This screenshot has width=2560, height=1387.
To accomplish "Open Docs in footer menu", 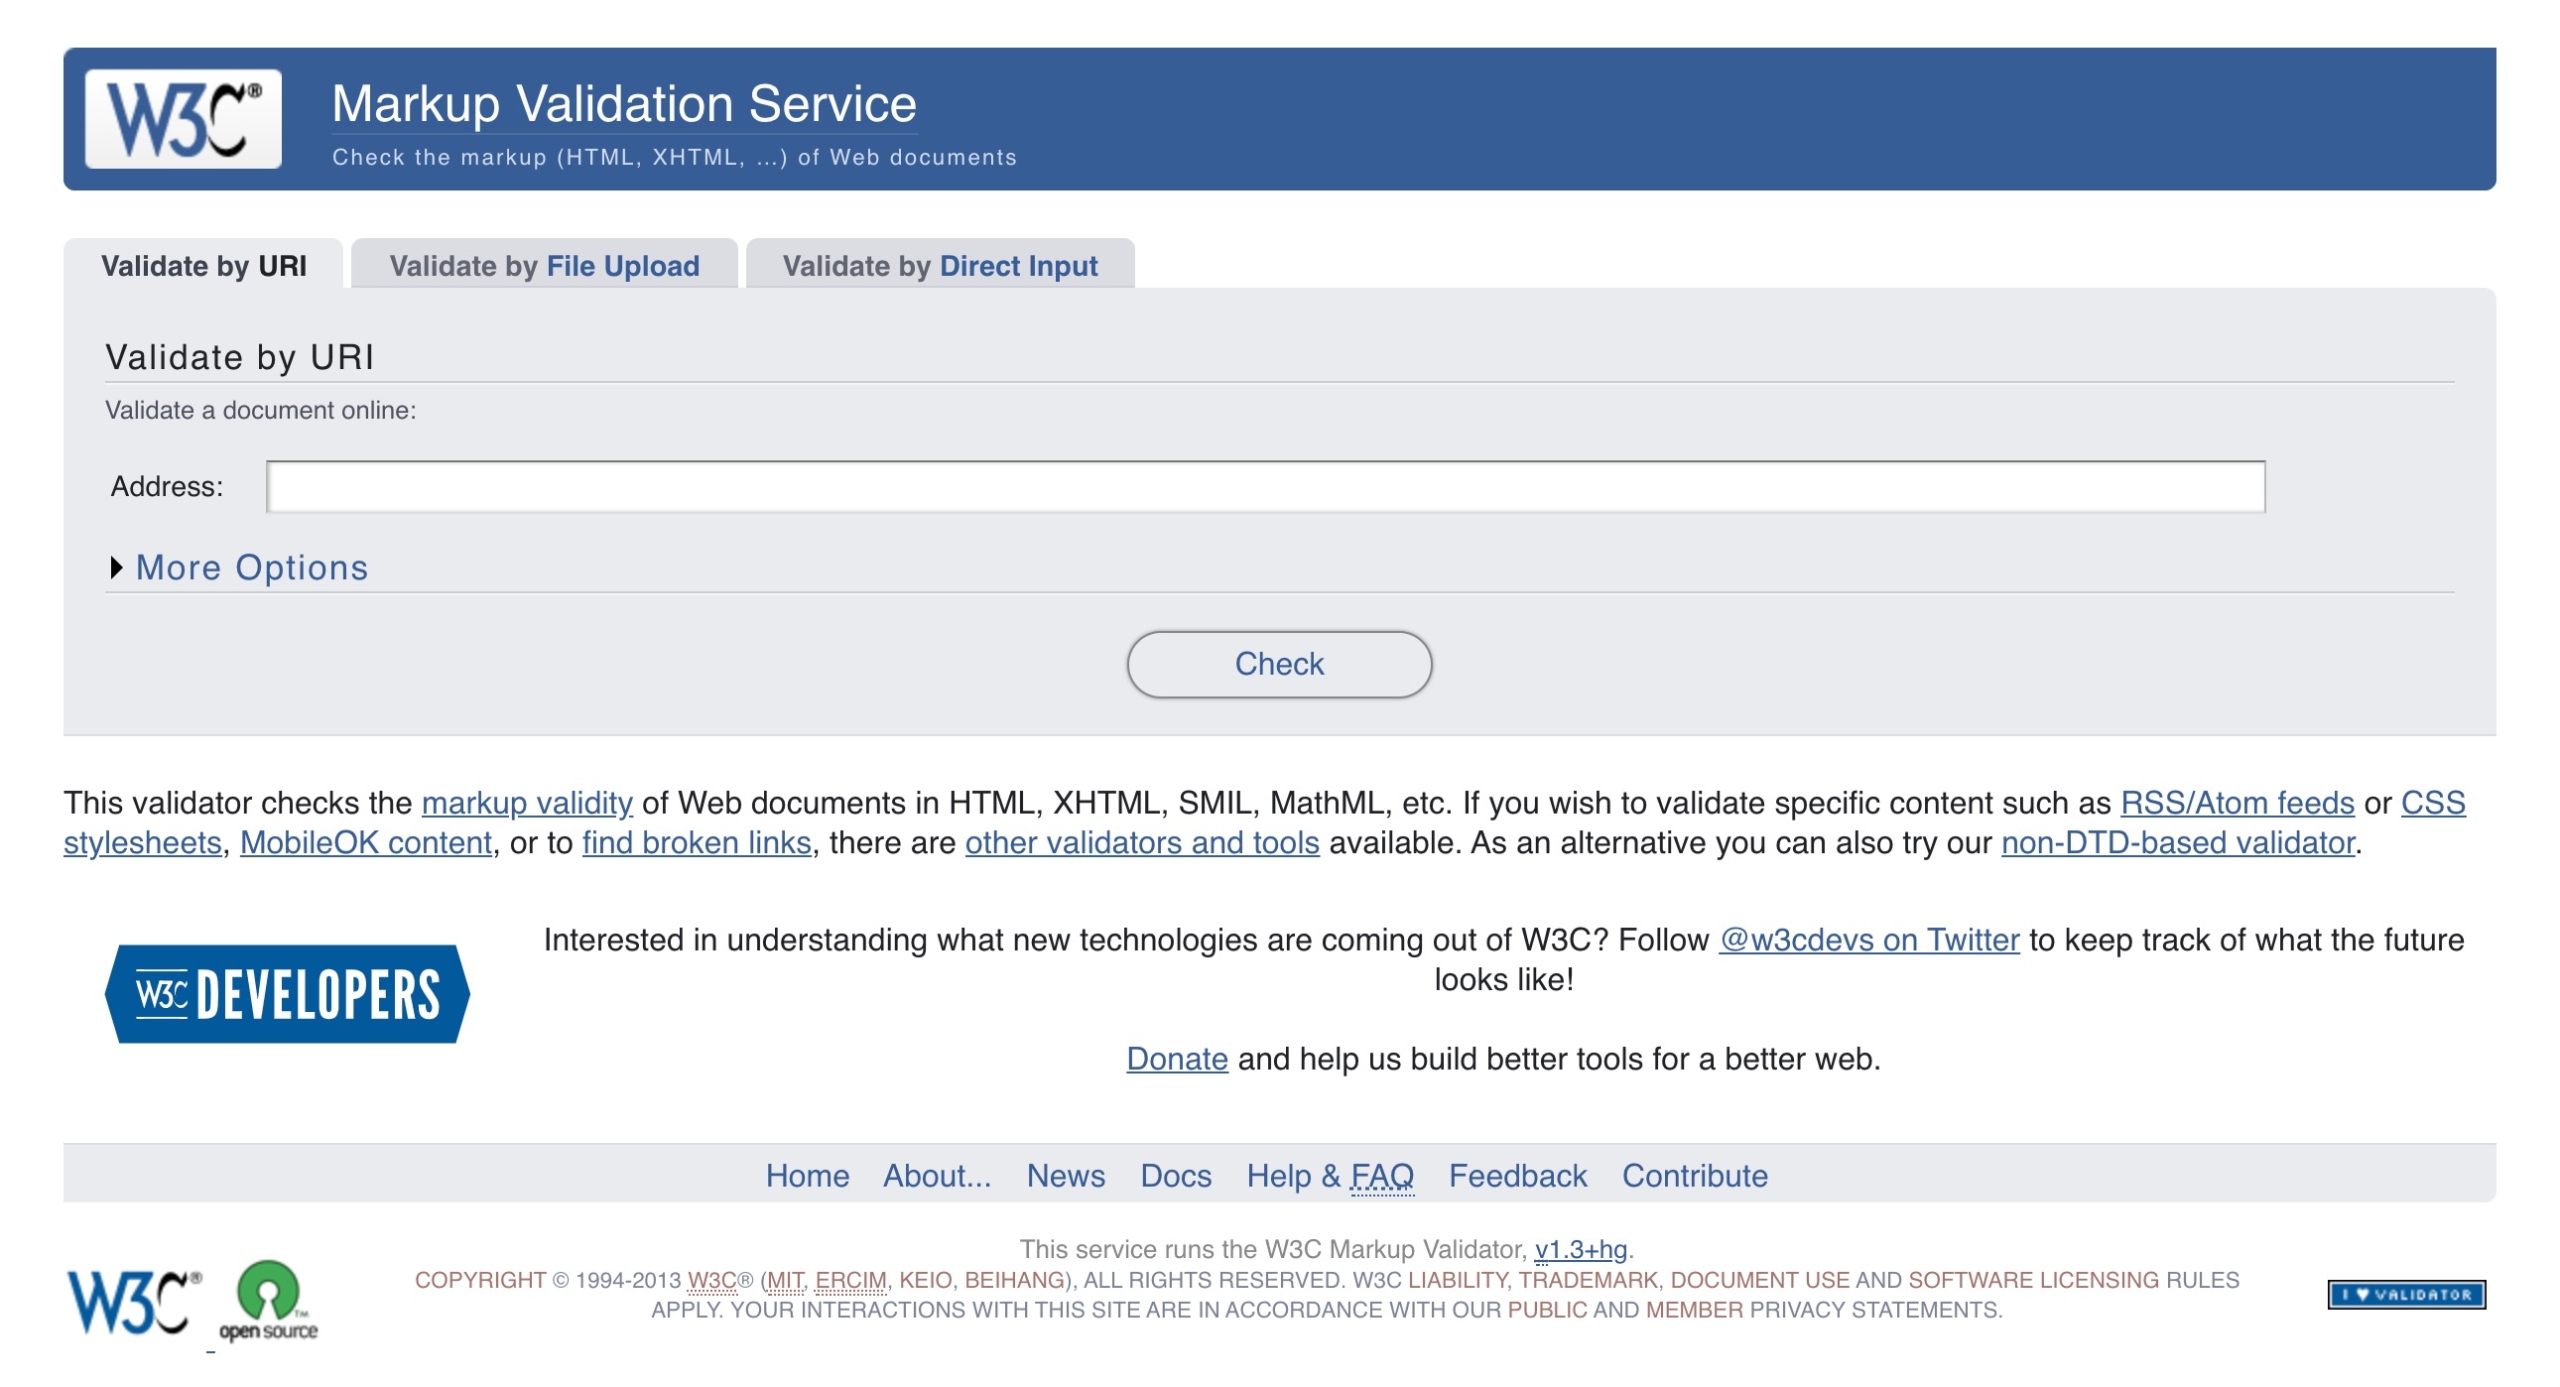I will pyautogui.click(x=1176, y=1176).
